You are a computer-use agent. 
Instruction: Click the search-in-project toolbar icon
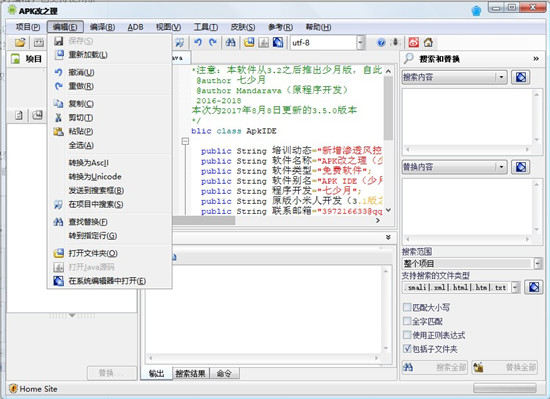click(180, 43)
